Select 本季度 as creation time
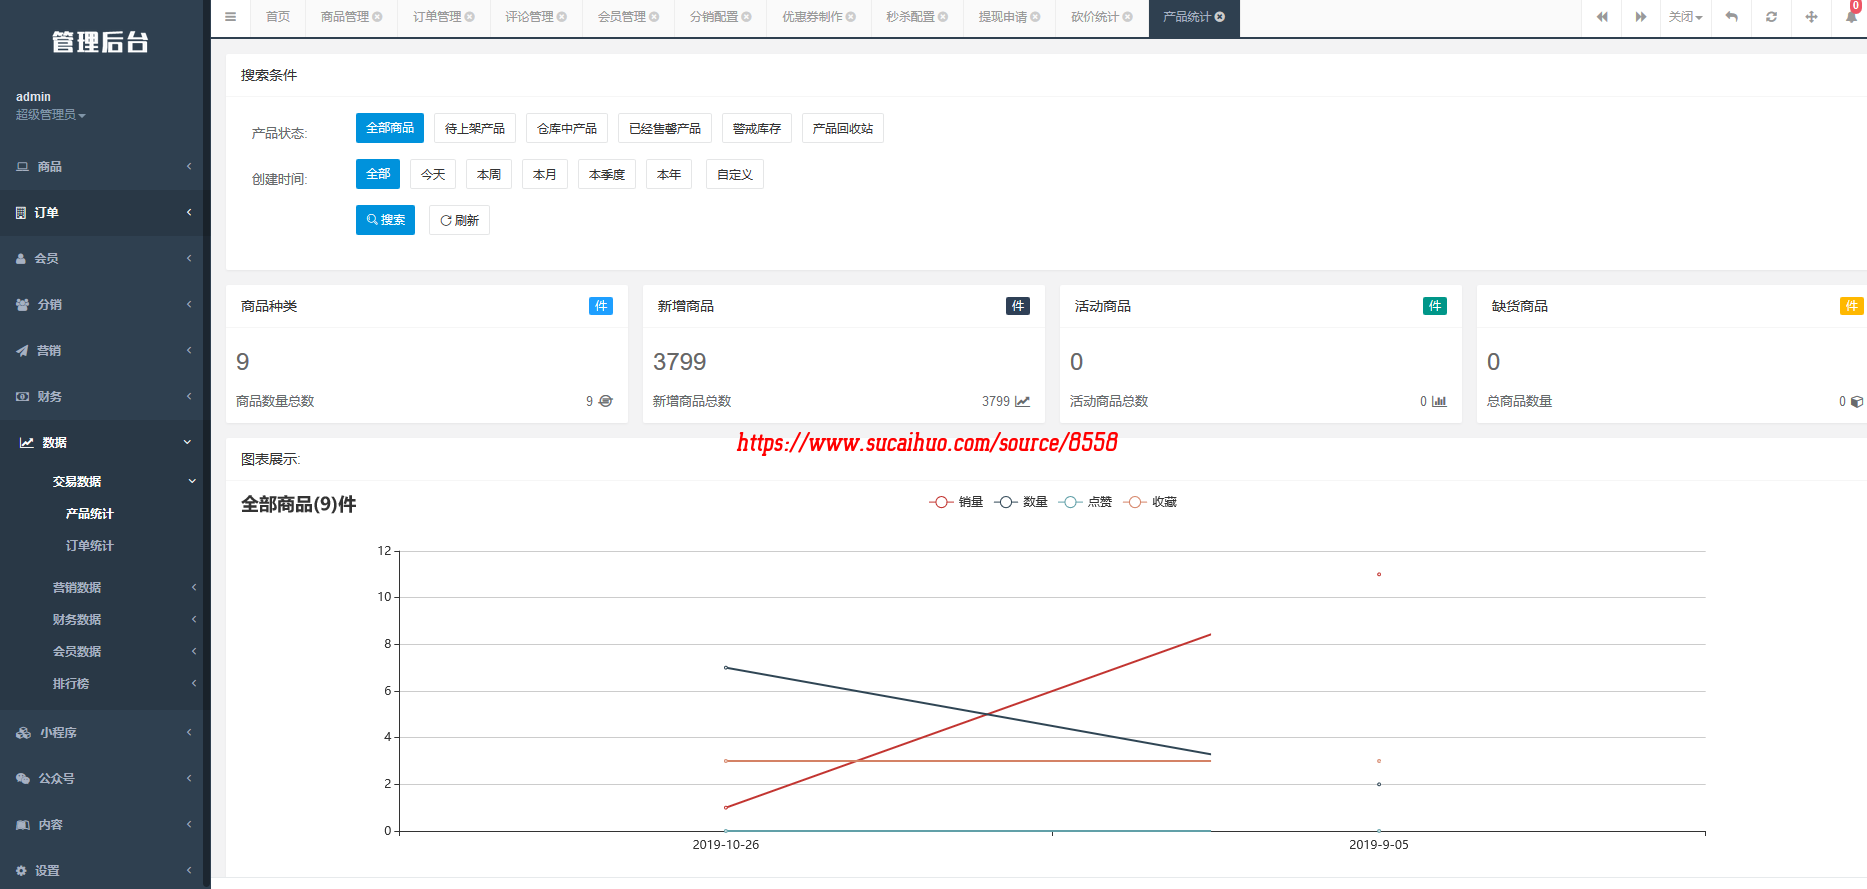Viewport: 1867px width, 889px height. tap(607, 174)
